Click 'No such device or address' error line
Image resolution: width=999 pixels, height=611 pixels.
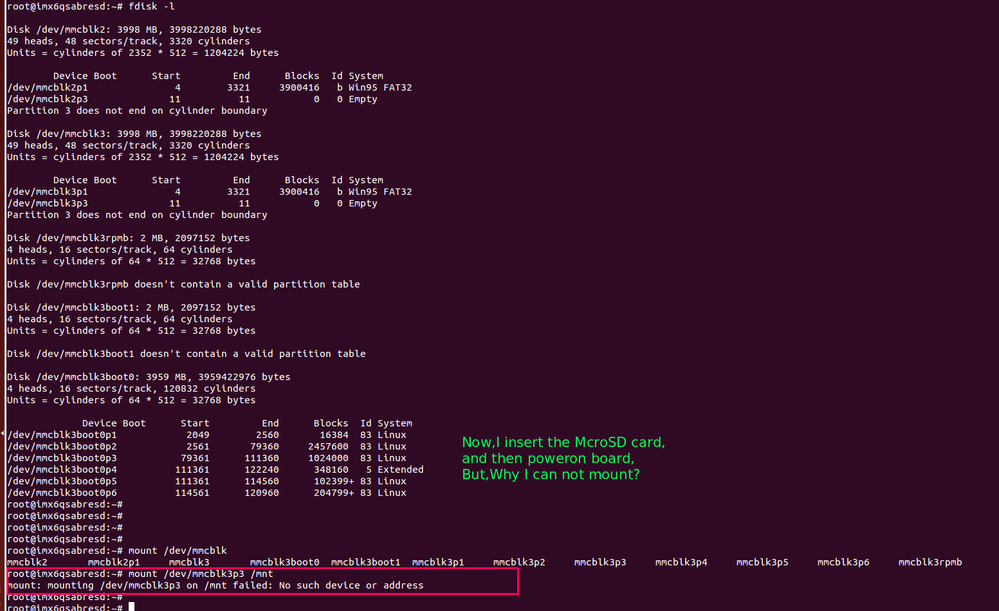point(215,585)
